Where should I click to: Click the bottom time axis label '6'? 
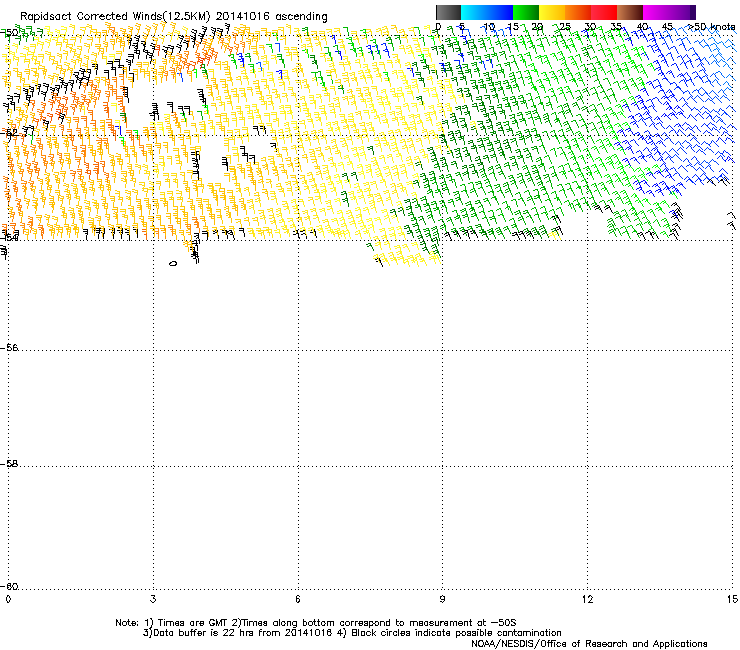298,599
